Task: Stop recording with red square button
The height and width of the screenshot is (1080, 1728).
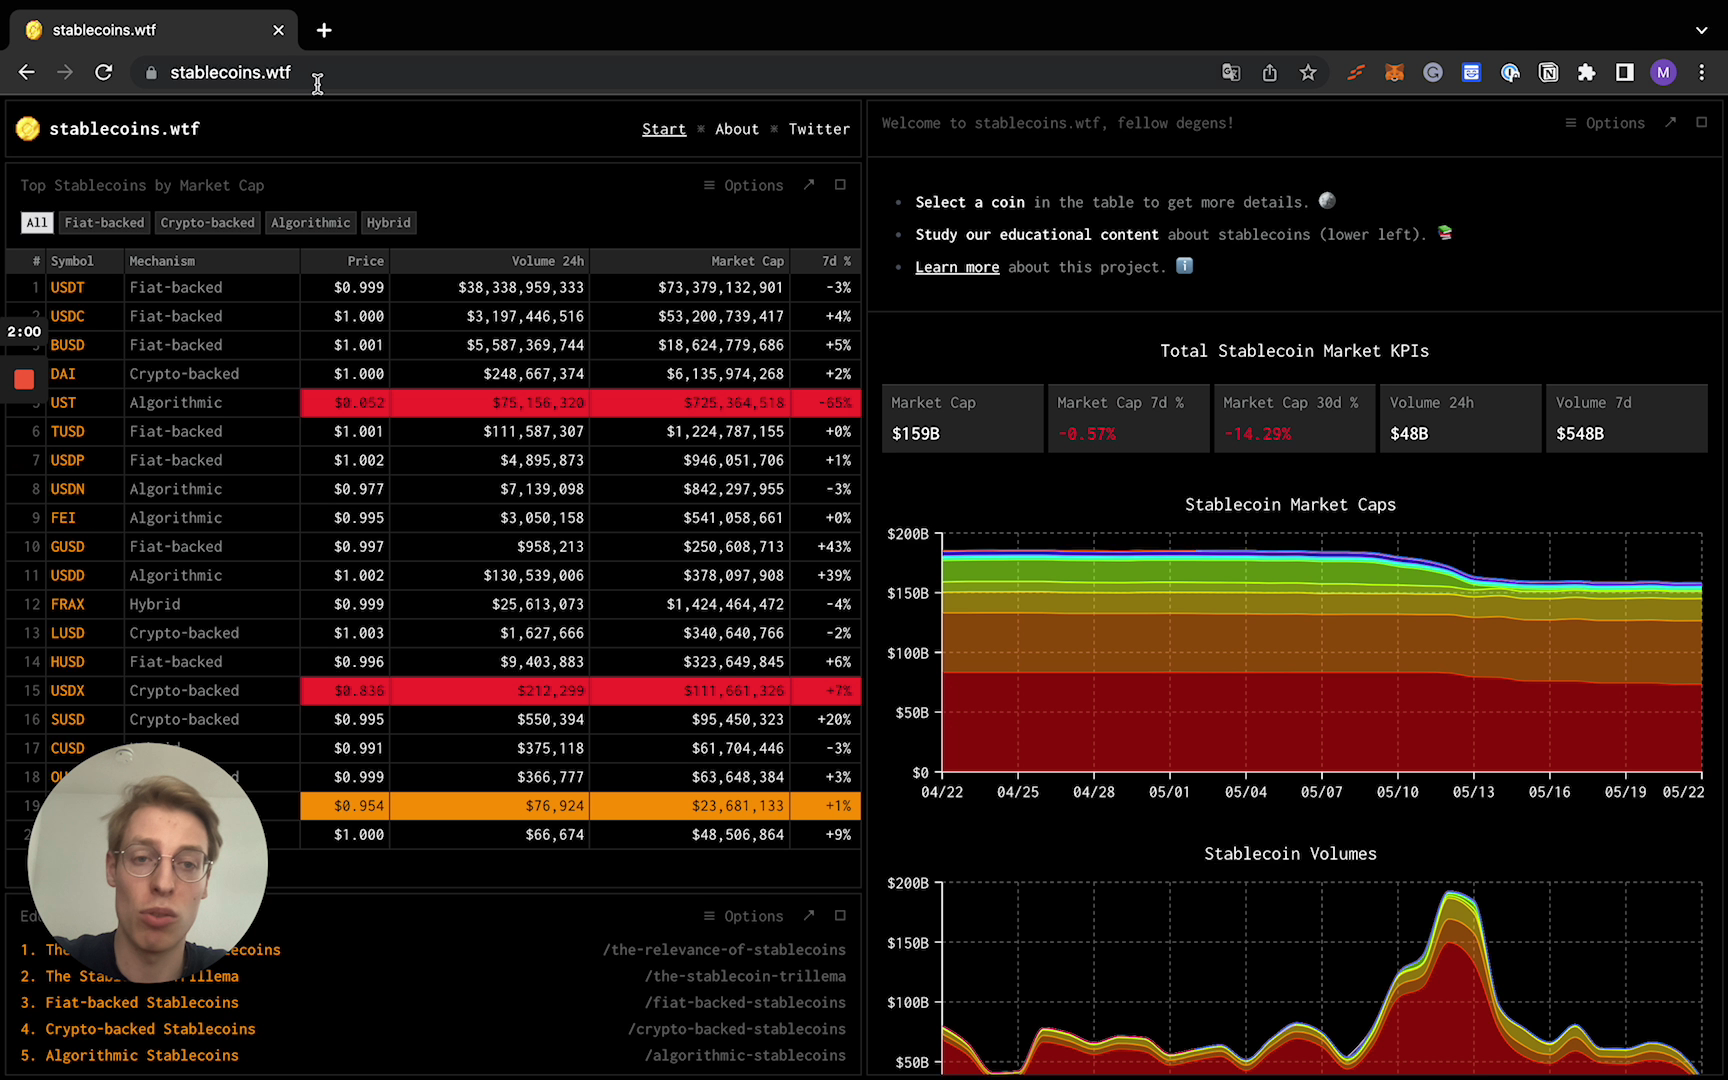Action: tap(24, 379)
